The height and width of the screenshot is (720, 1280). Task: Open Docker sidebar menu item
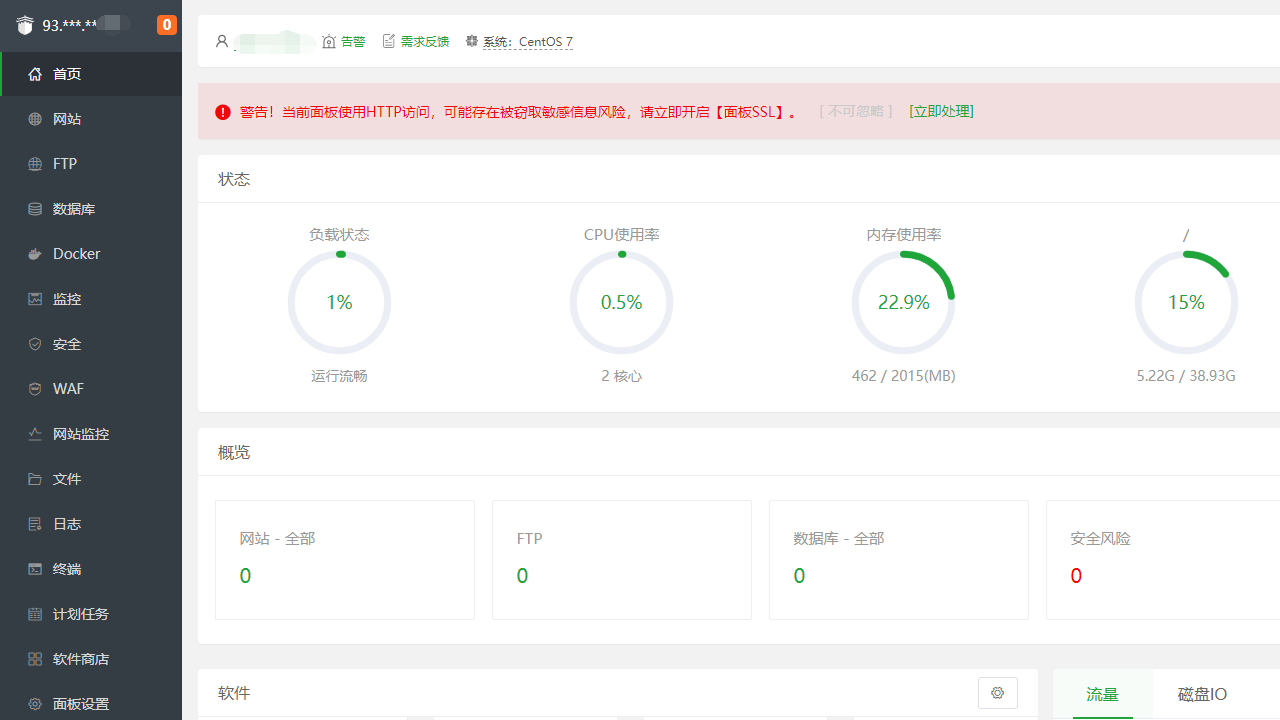pyautogui.click(x=91, y=254)
